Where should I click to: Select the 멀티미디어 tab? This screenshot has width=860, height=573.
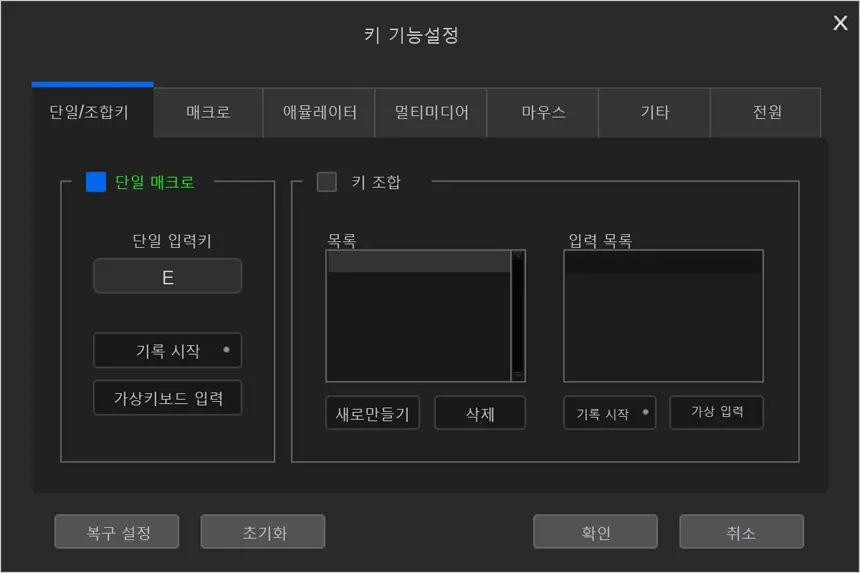(x=431, y=112)
